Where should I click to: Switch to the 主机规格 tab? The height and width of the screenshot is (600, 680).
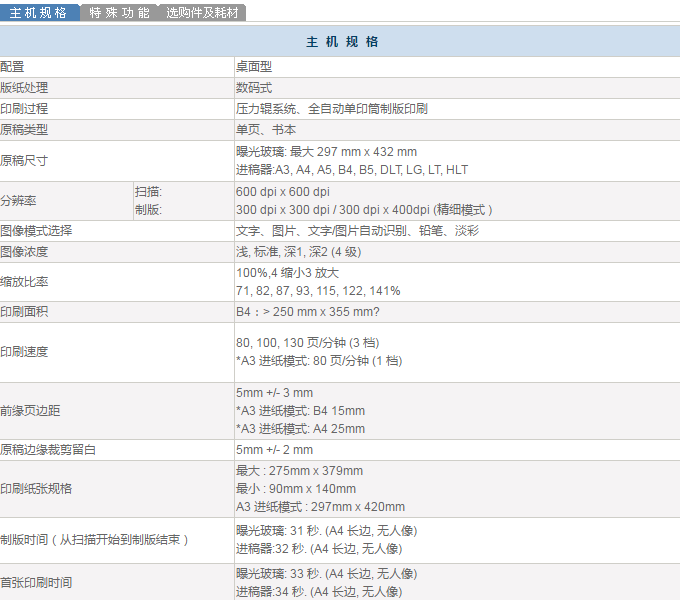coord(38,12)
